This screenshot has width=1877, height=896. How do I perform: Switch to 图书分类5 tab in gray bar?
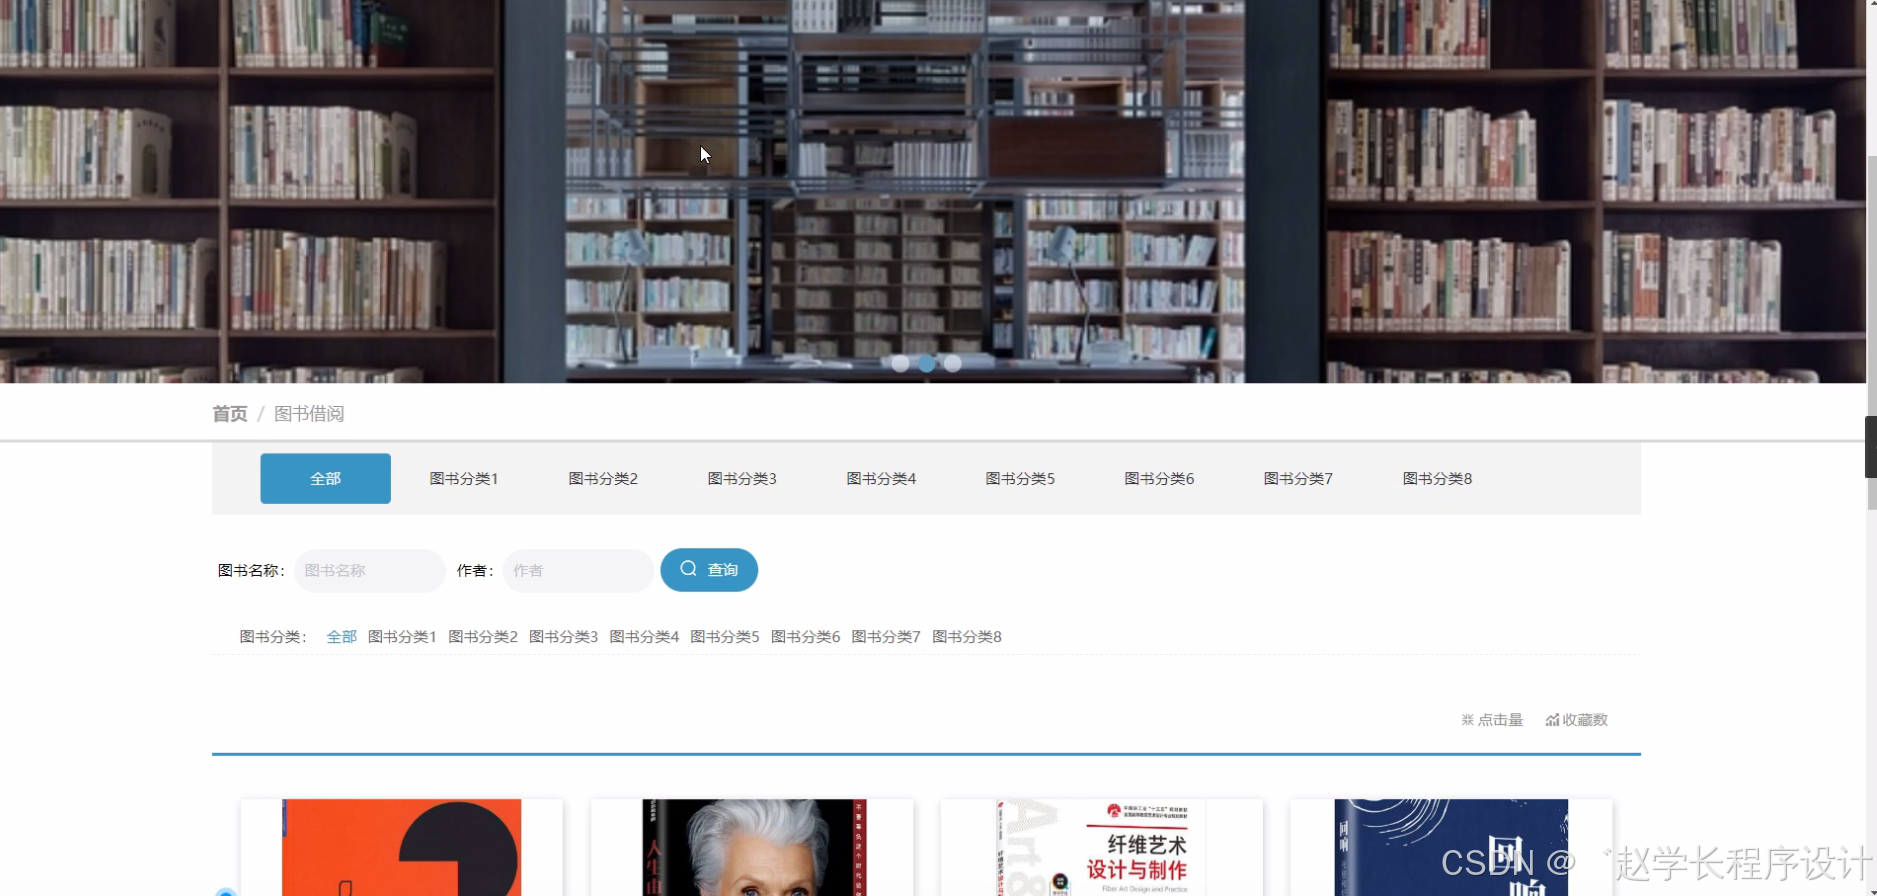(1020, 478)
